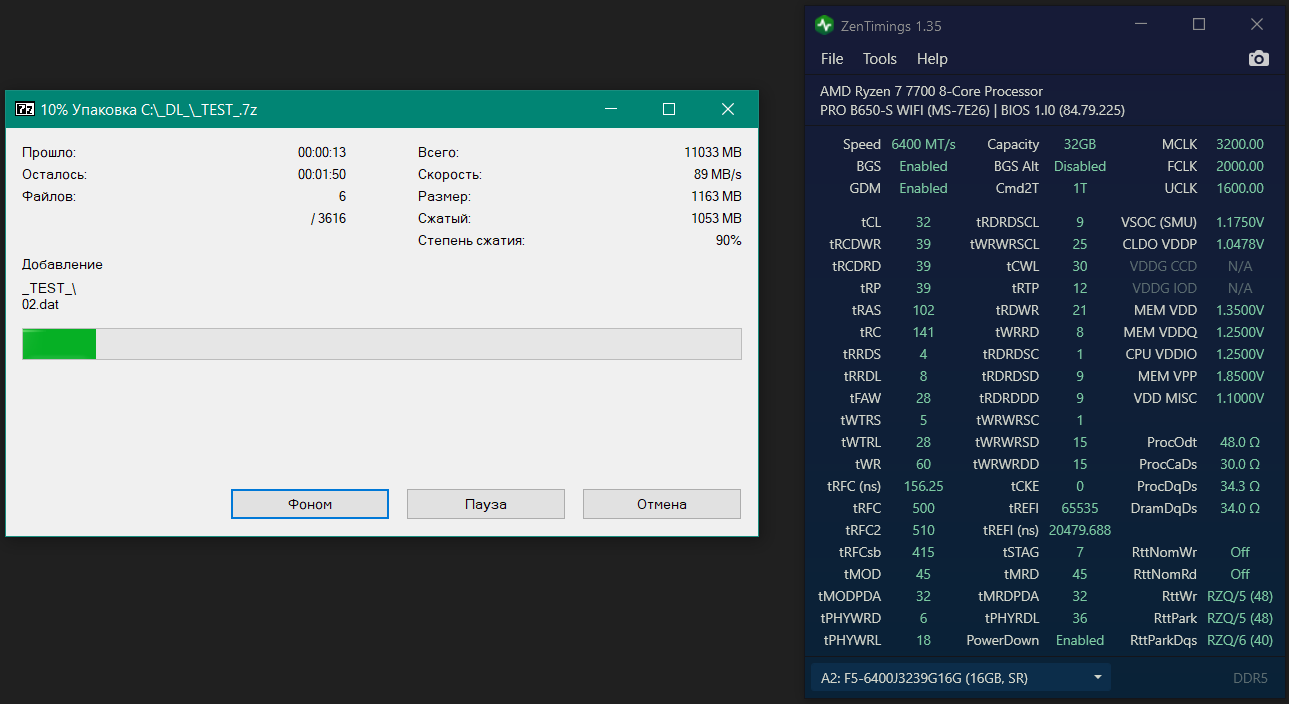Click the 6400 MT/s speed value
1289x704 pixels.
click(x=923, y=144)
